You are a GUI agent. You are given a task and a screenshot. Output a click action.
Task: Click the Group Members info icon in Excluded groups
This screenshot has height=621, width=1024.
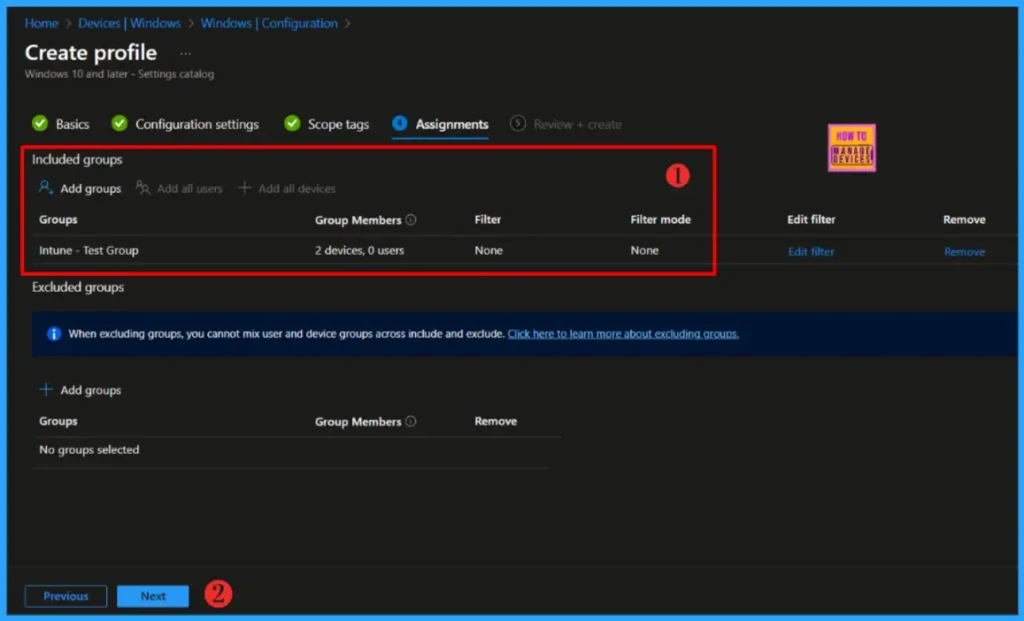pyautogui.click(x=411, y=422)
